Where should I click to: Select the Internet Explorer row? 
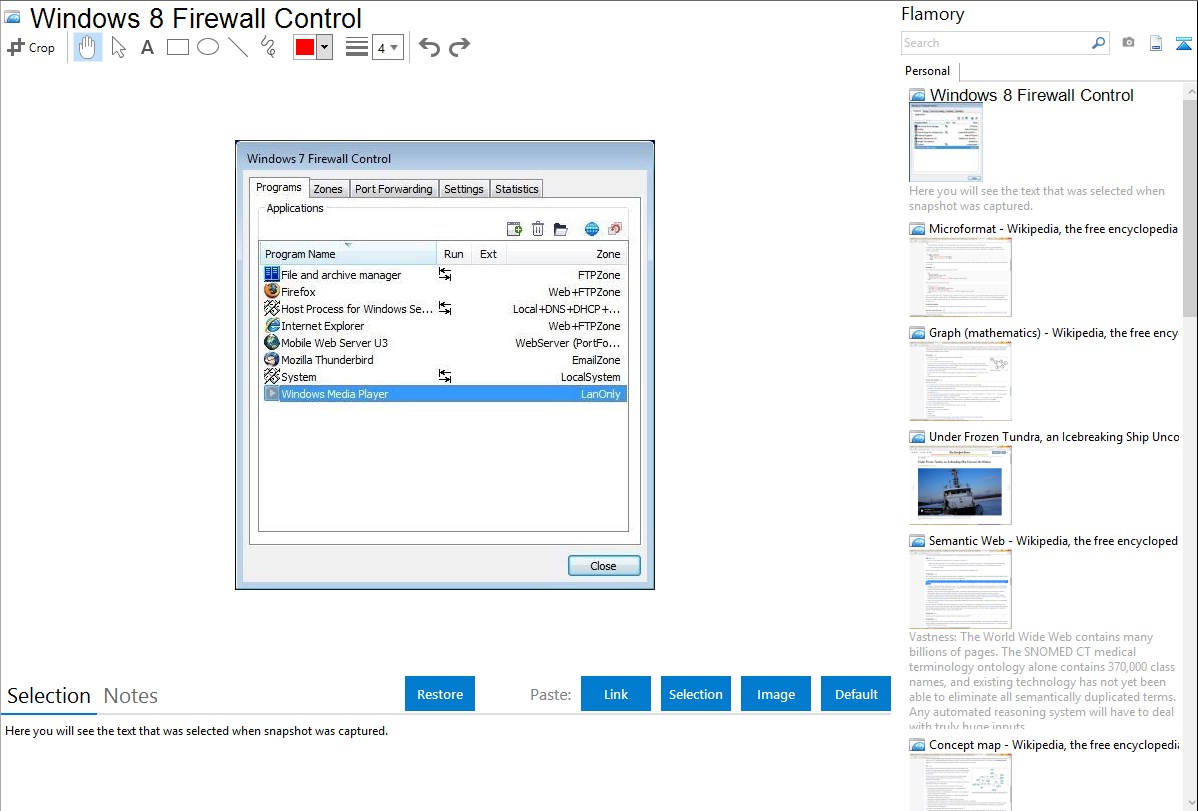(x=443, y=326)
